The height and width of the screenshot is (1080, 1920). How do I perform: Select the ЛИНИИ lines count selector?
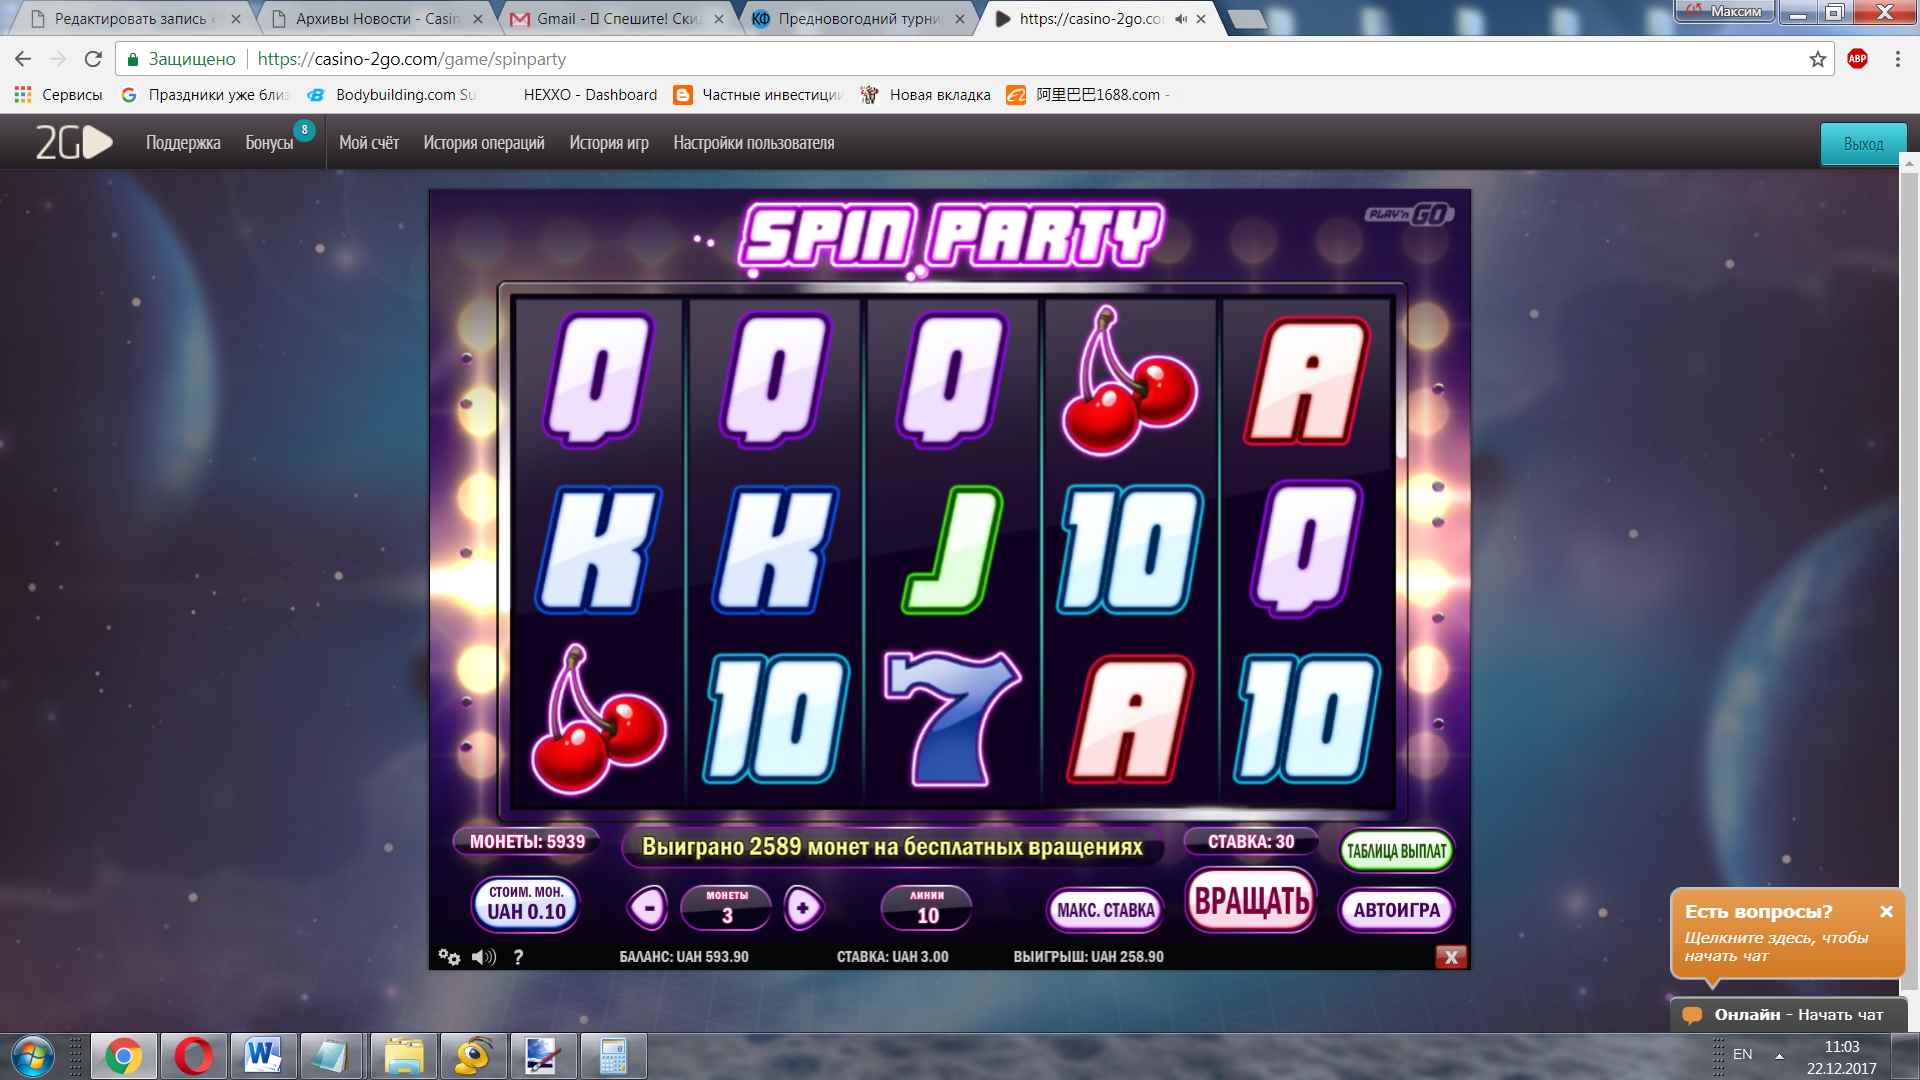[x=927, y=908]
